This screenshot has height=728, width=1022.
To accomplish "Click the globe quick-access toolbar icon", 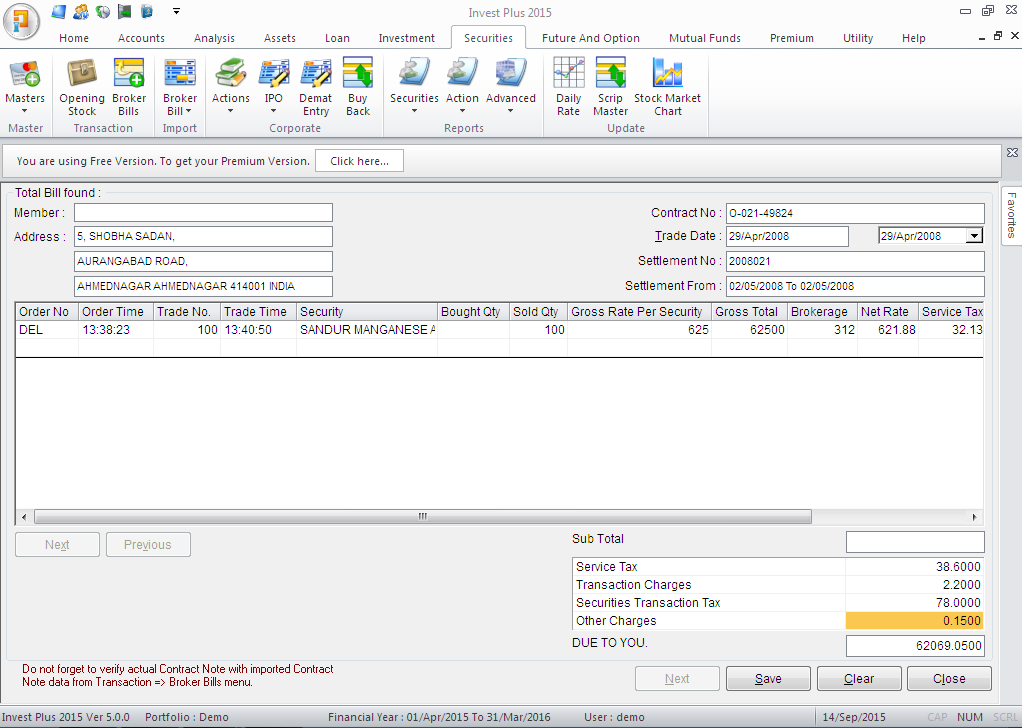I will [x=103, y=11].
